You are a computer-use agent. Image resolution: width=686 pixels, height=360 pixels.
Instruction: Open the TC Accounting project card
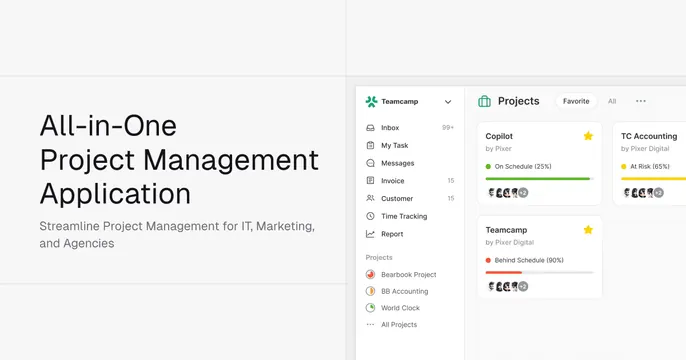coord(649,164)
